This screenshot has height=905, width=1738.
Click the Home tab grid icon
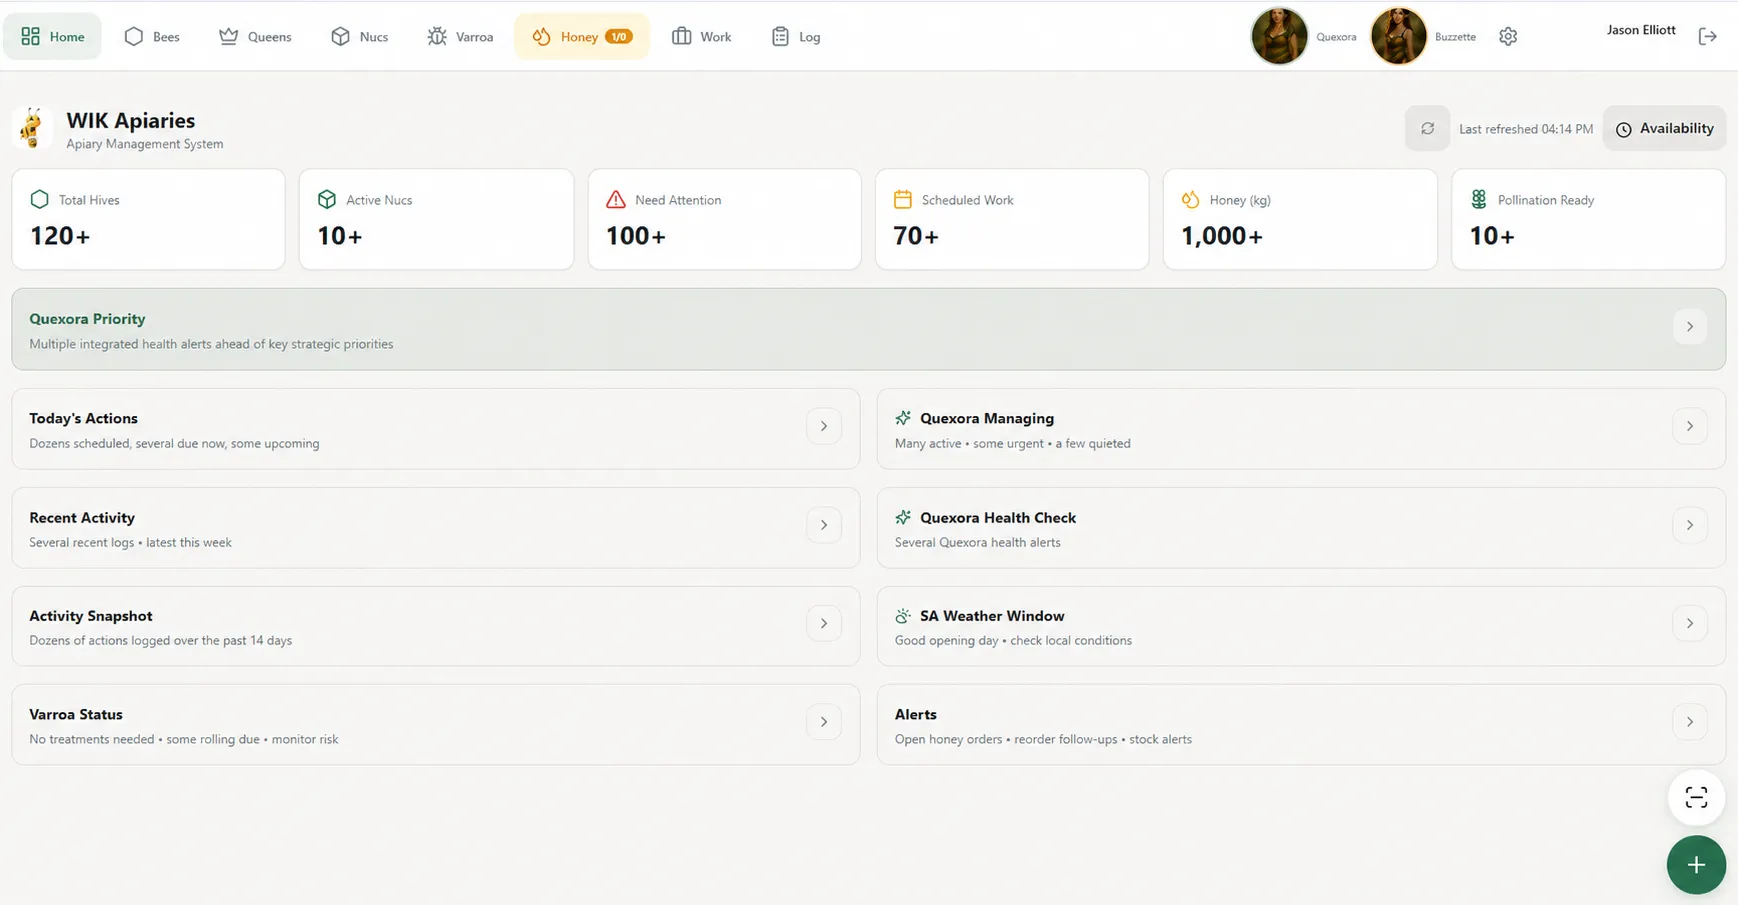pos(30,37)
